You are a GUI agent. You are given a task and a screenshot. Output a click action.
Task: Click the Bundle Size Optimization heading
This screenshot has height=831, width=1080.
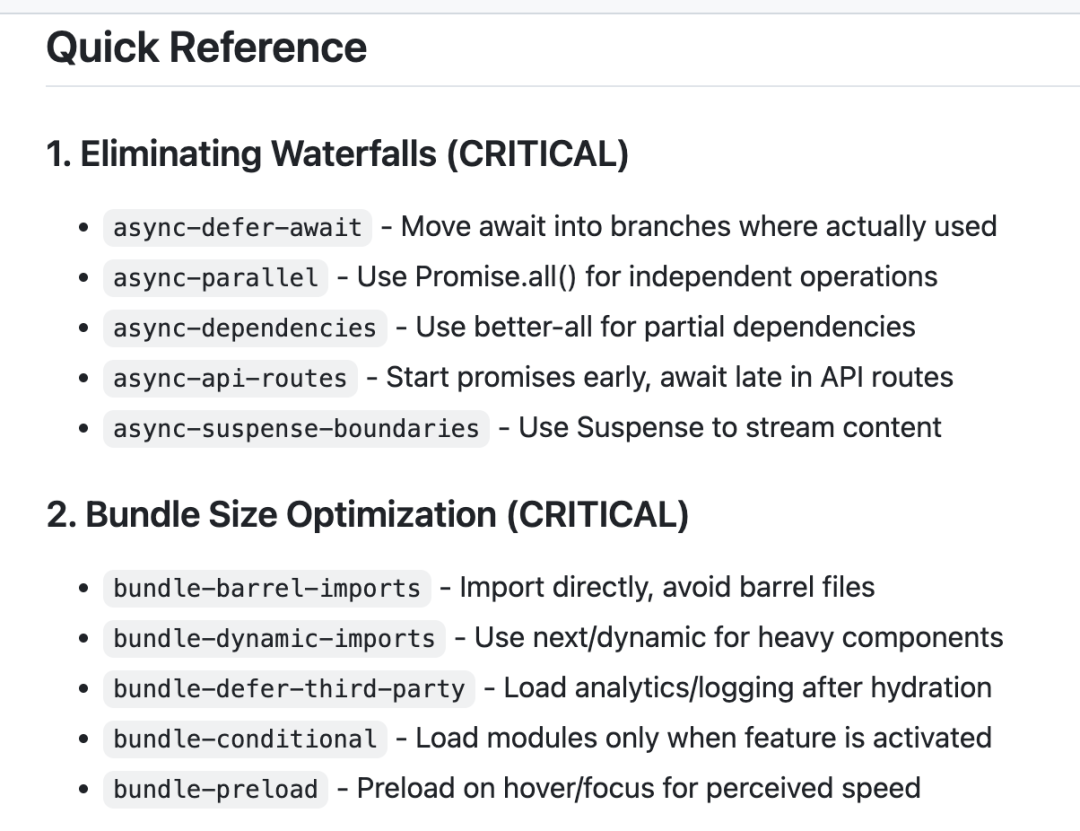tap(367, 515)
